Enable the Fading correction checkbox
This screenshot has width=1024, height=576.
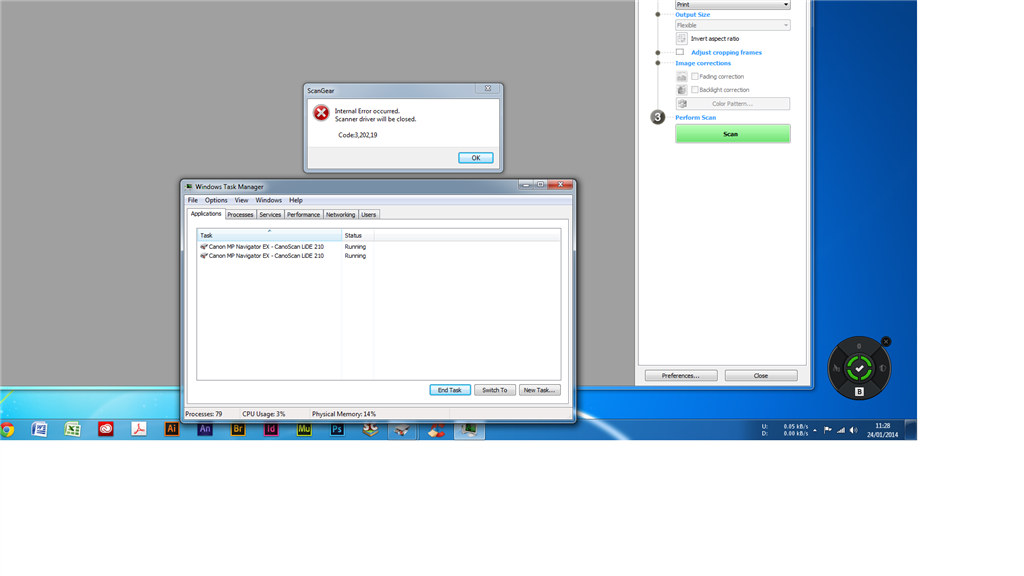tap(695, 76)
